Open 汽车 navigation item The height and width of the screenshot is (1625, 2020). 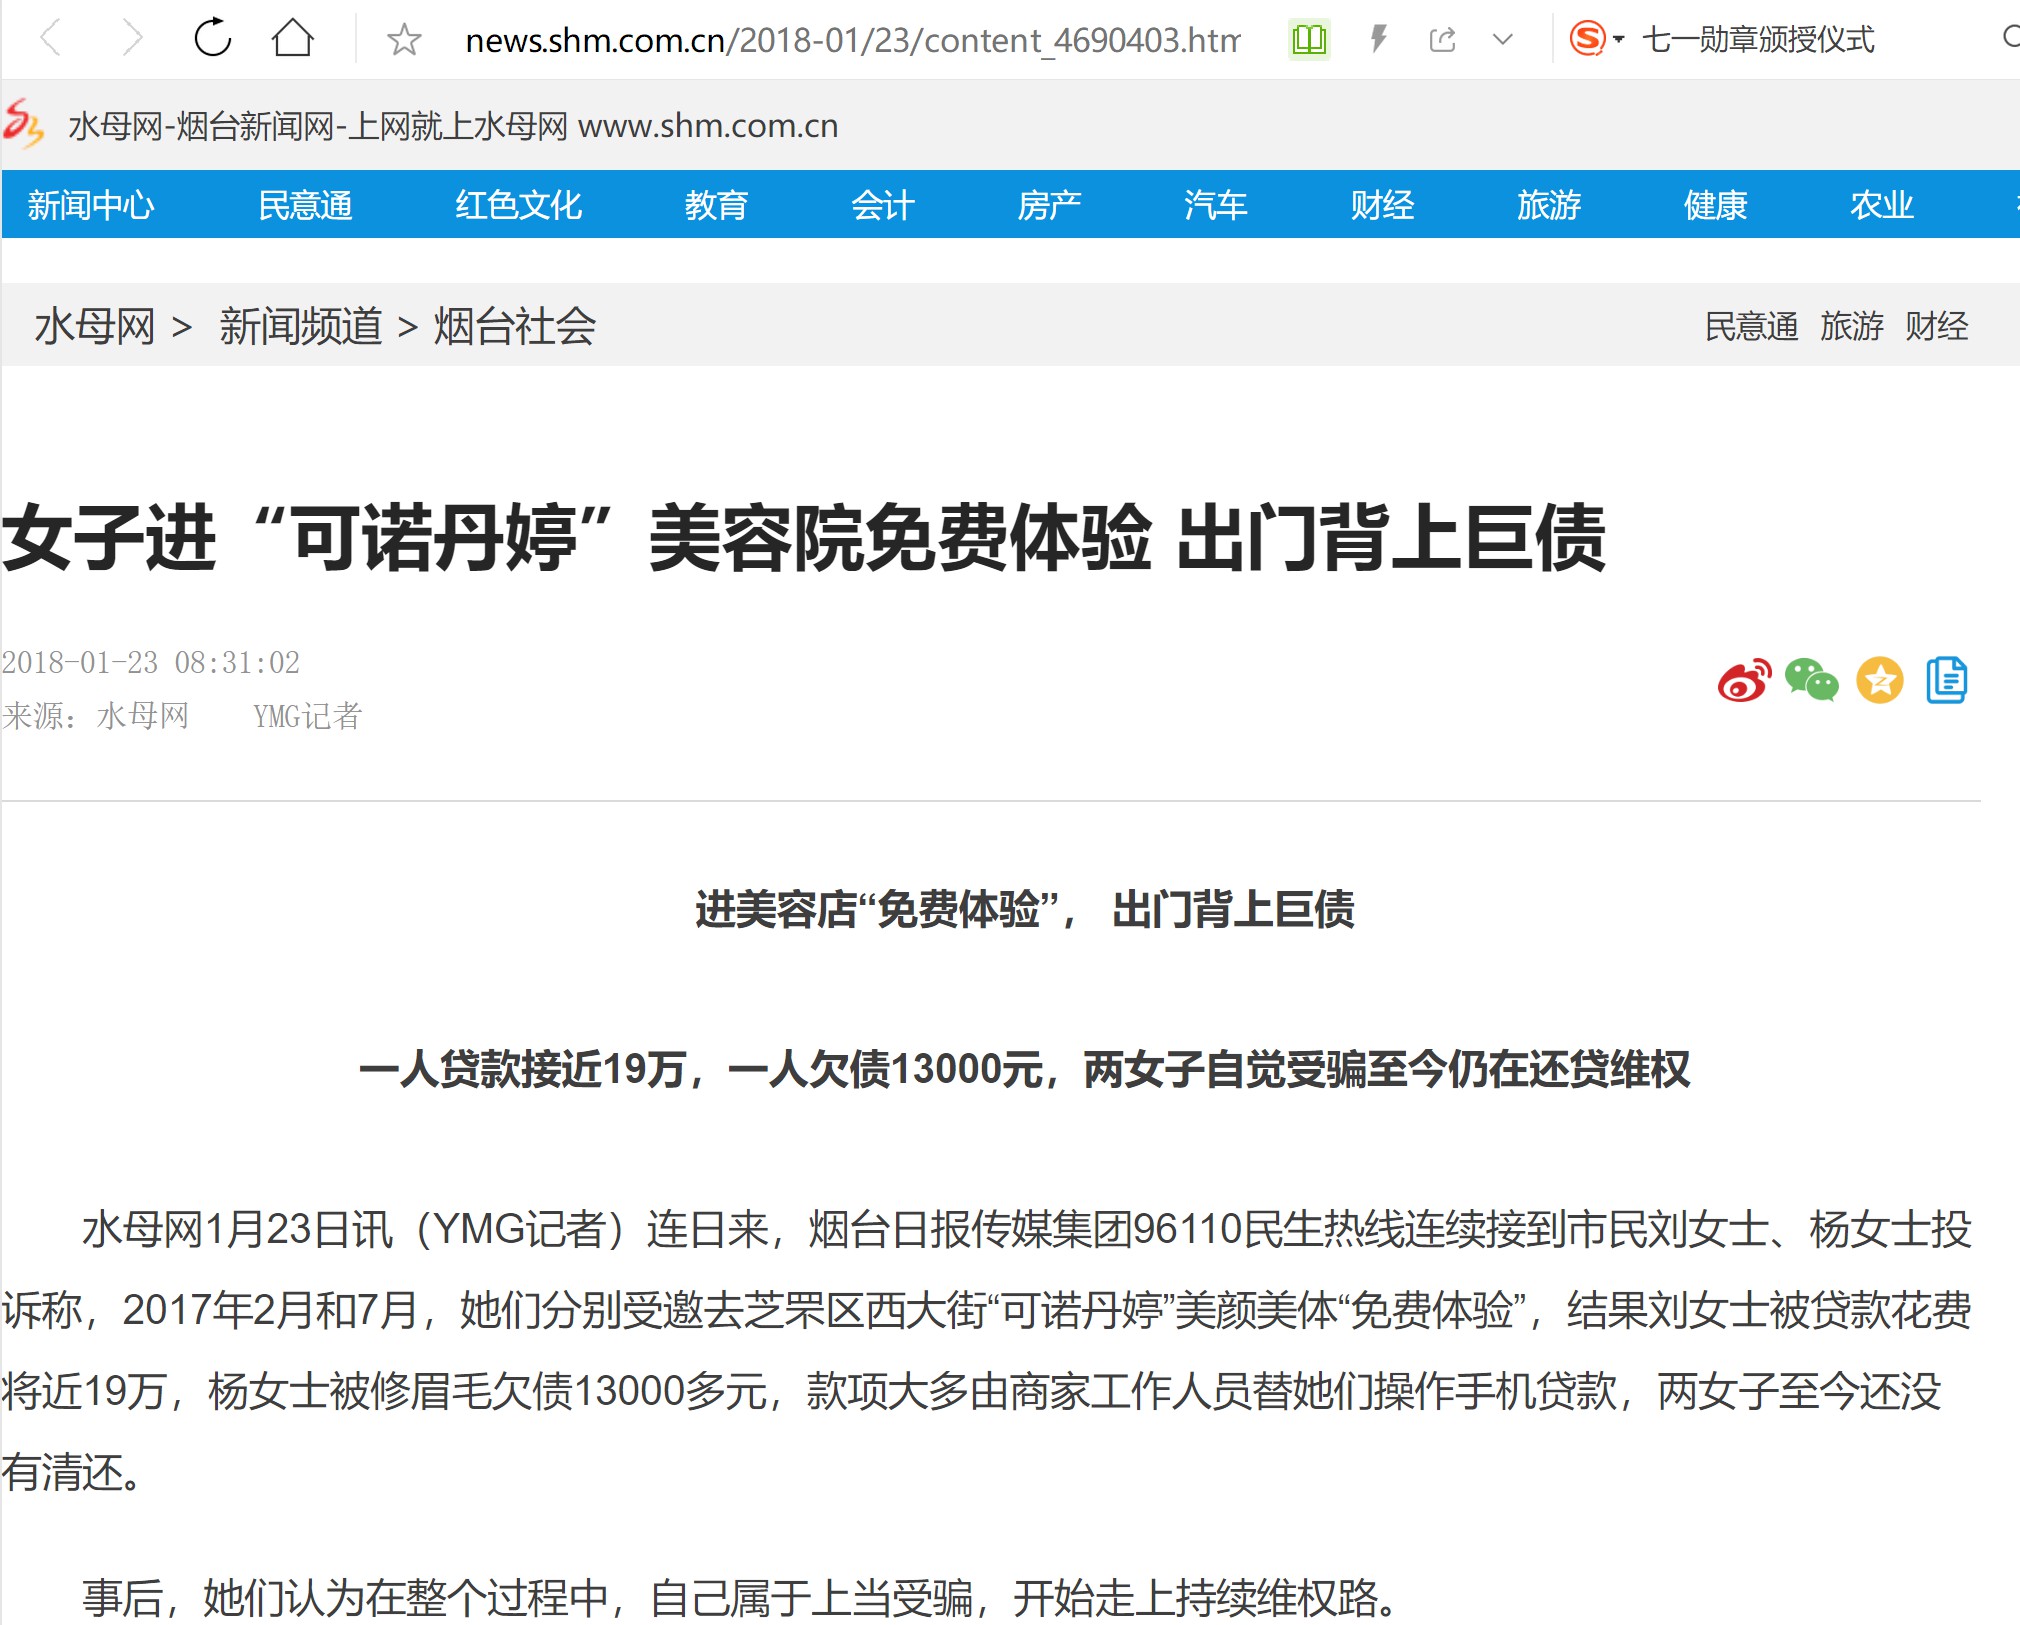point(1215,205)
